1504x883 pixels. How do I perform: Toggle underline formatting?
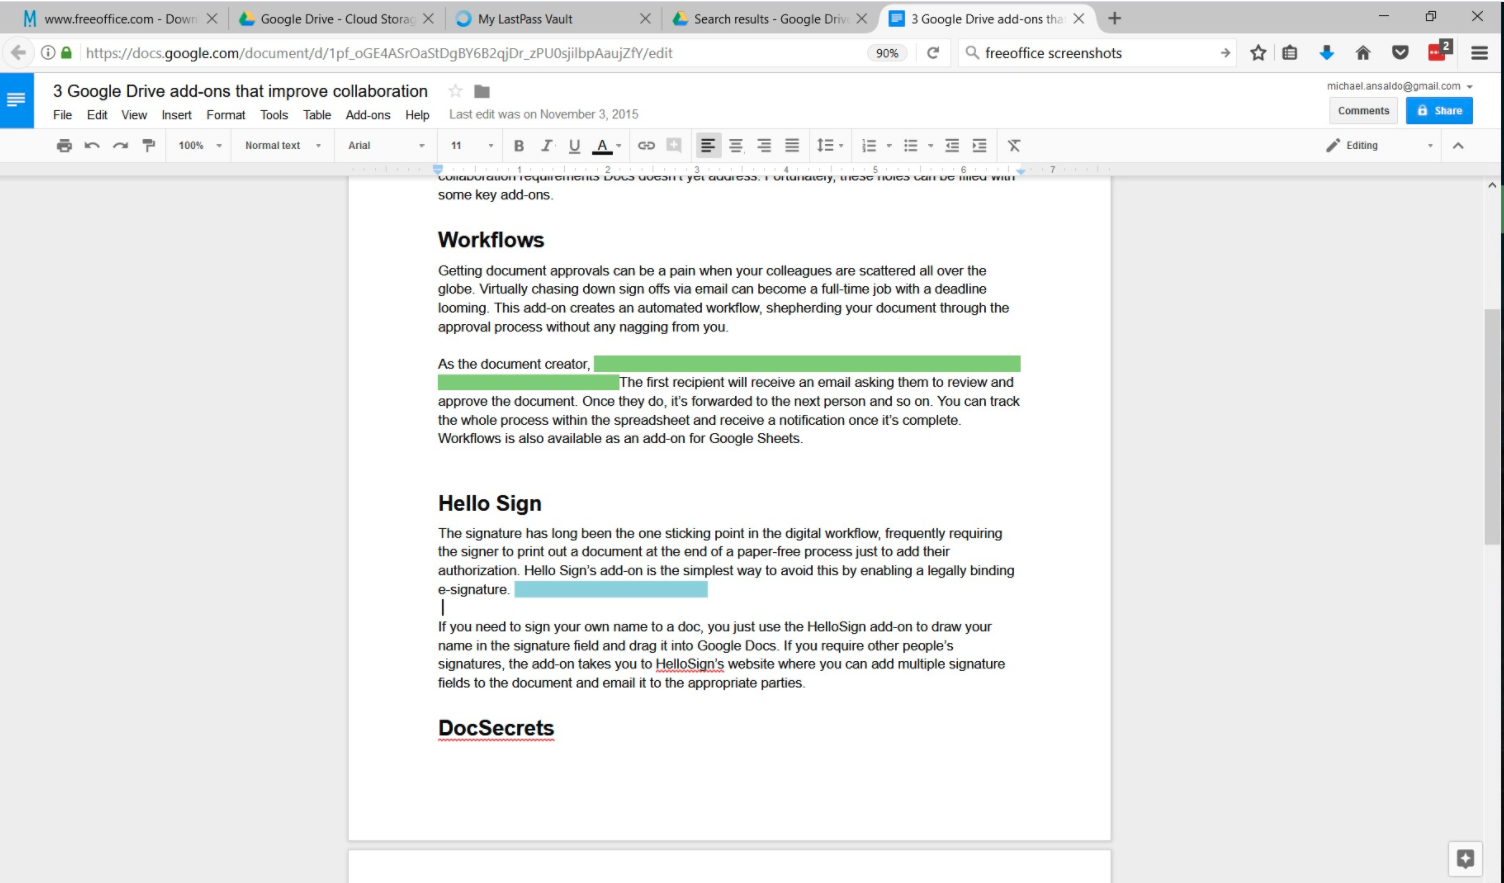[x=574, y=146]
